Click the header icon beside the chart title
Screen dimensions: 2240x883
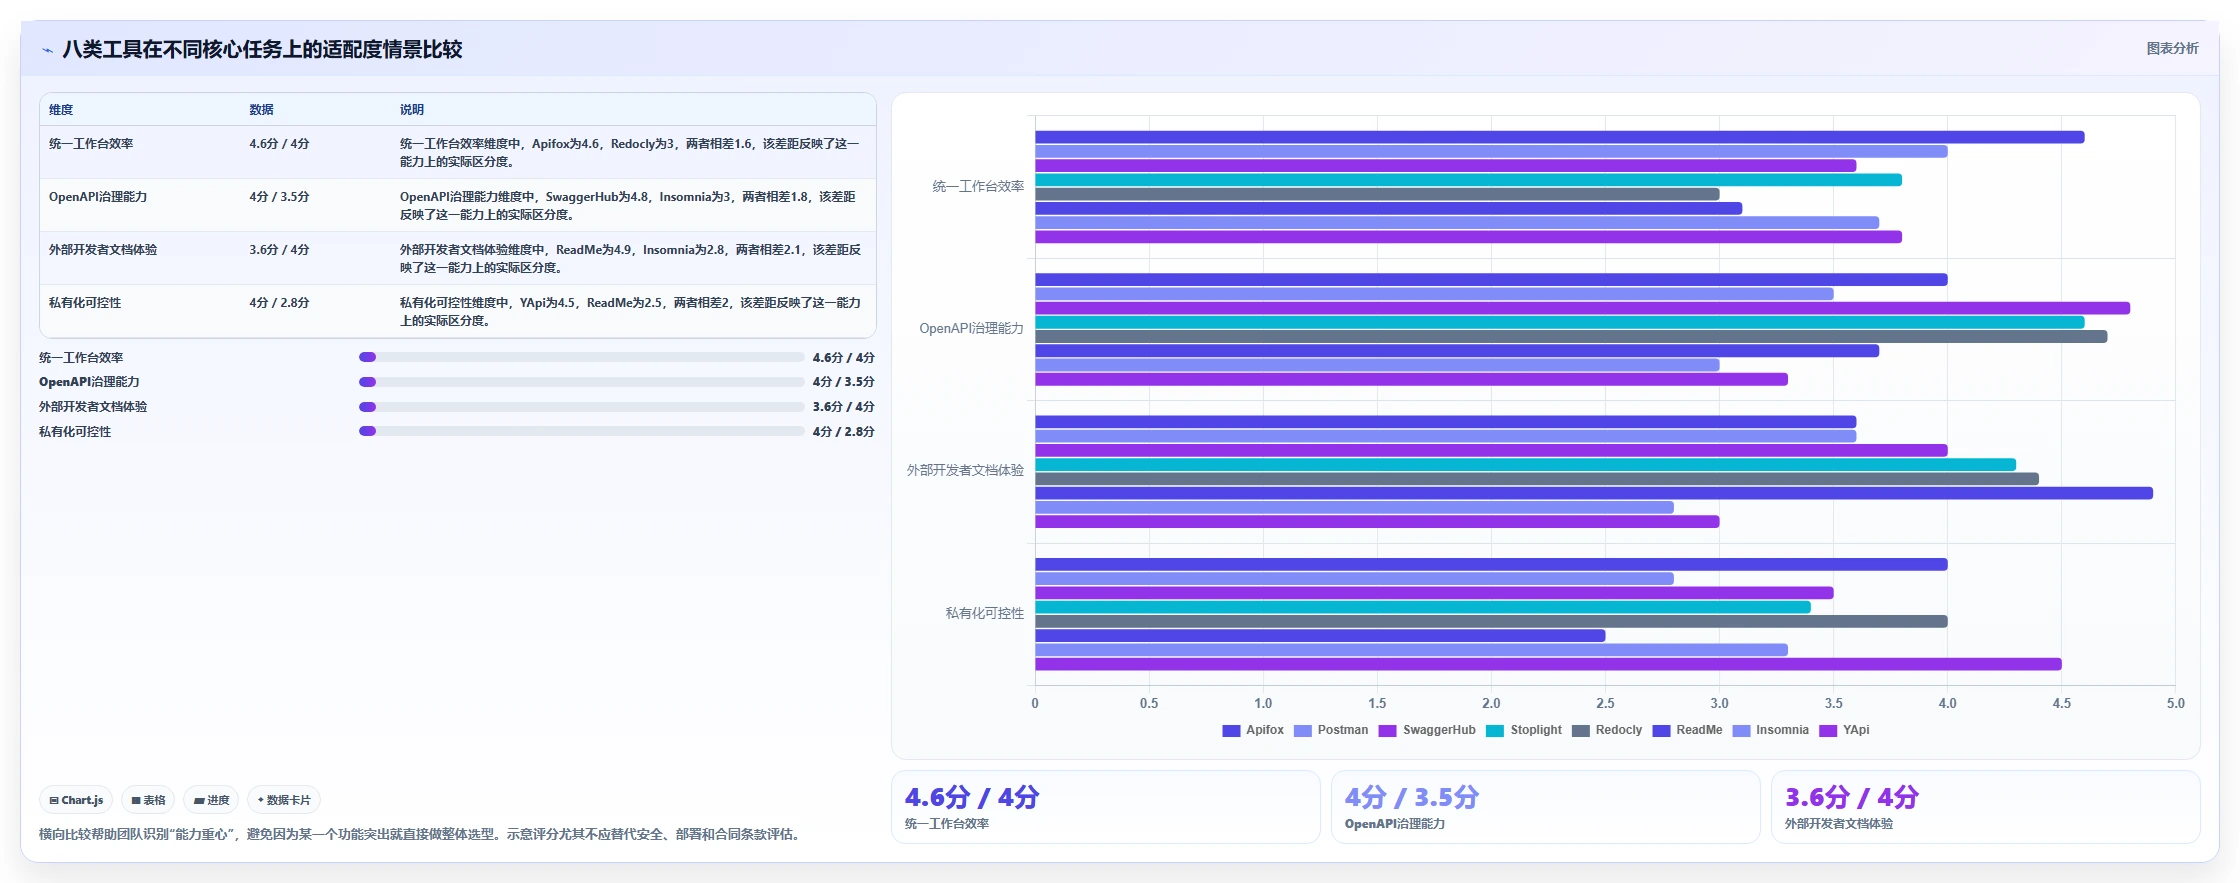47,50
